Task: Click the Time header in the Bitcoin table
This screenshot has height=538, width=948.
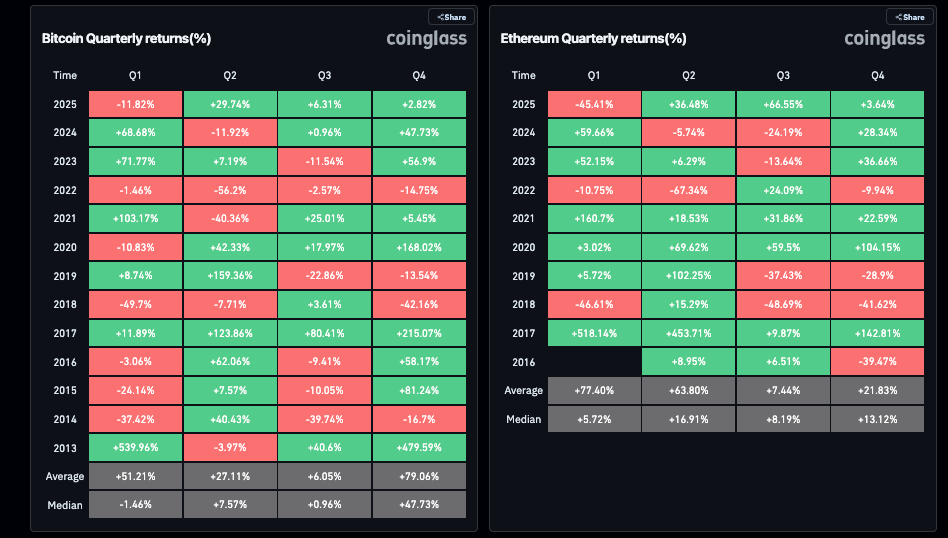Action: [x=65, y=75]
